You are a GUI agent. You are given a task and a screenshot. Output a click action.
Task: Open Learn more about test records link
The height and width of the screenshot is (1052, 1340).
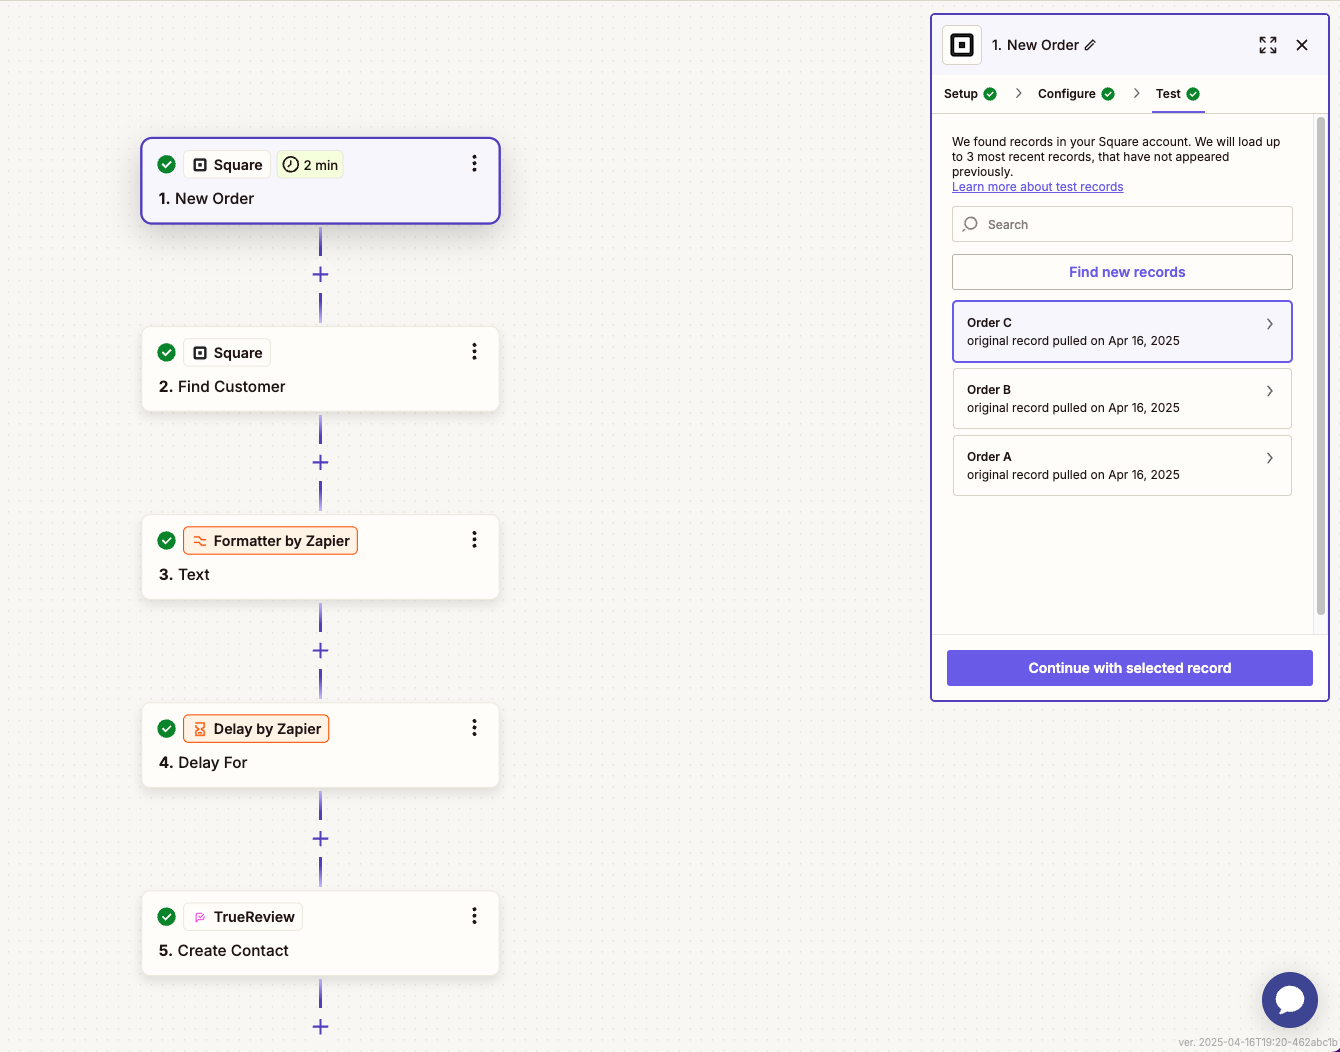coord(1037,187)
